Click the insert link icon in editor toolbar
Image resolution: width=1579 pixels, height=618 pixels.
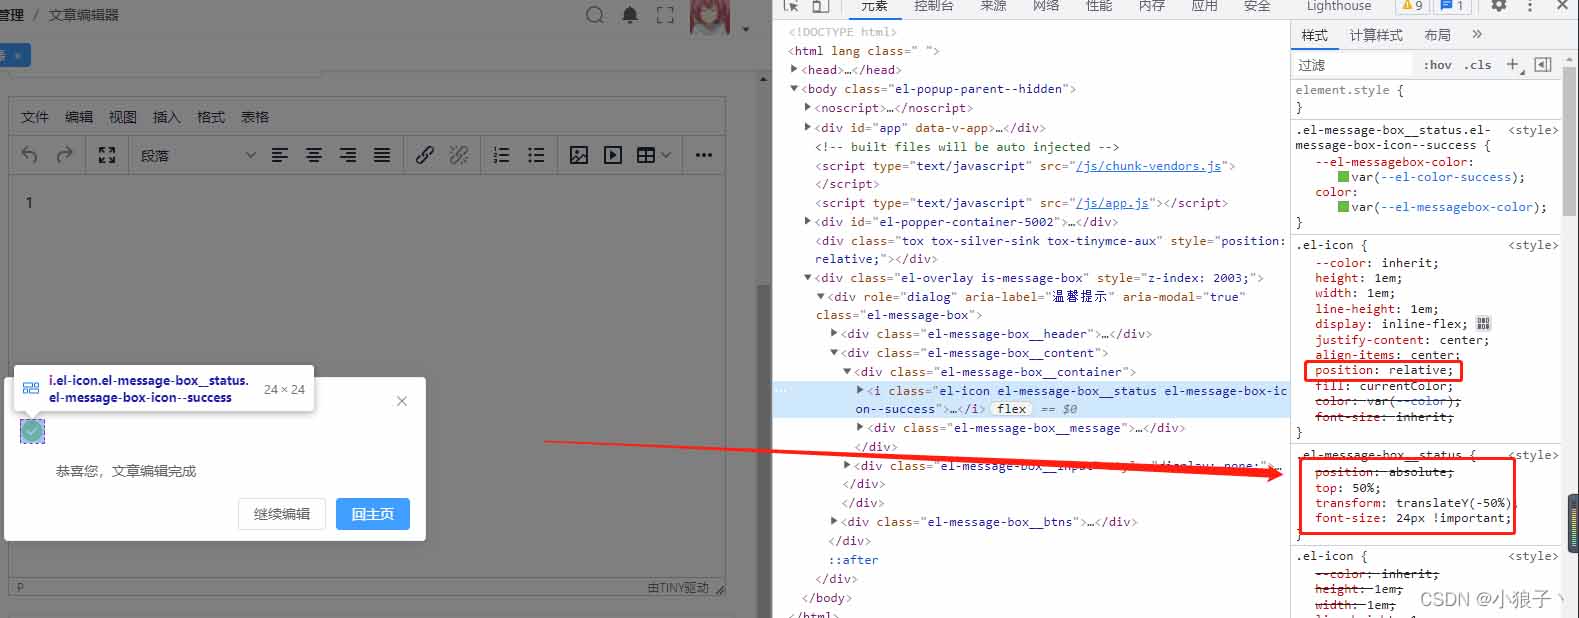(x=425, y=155)
